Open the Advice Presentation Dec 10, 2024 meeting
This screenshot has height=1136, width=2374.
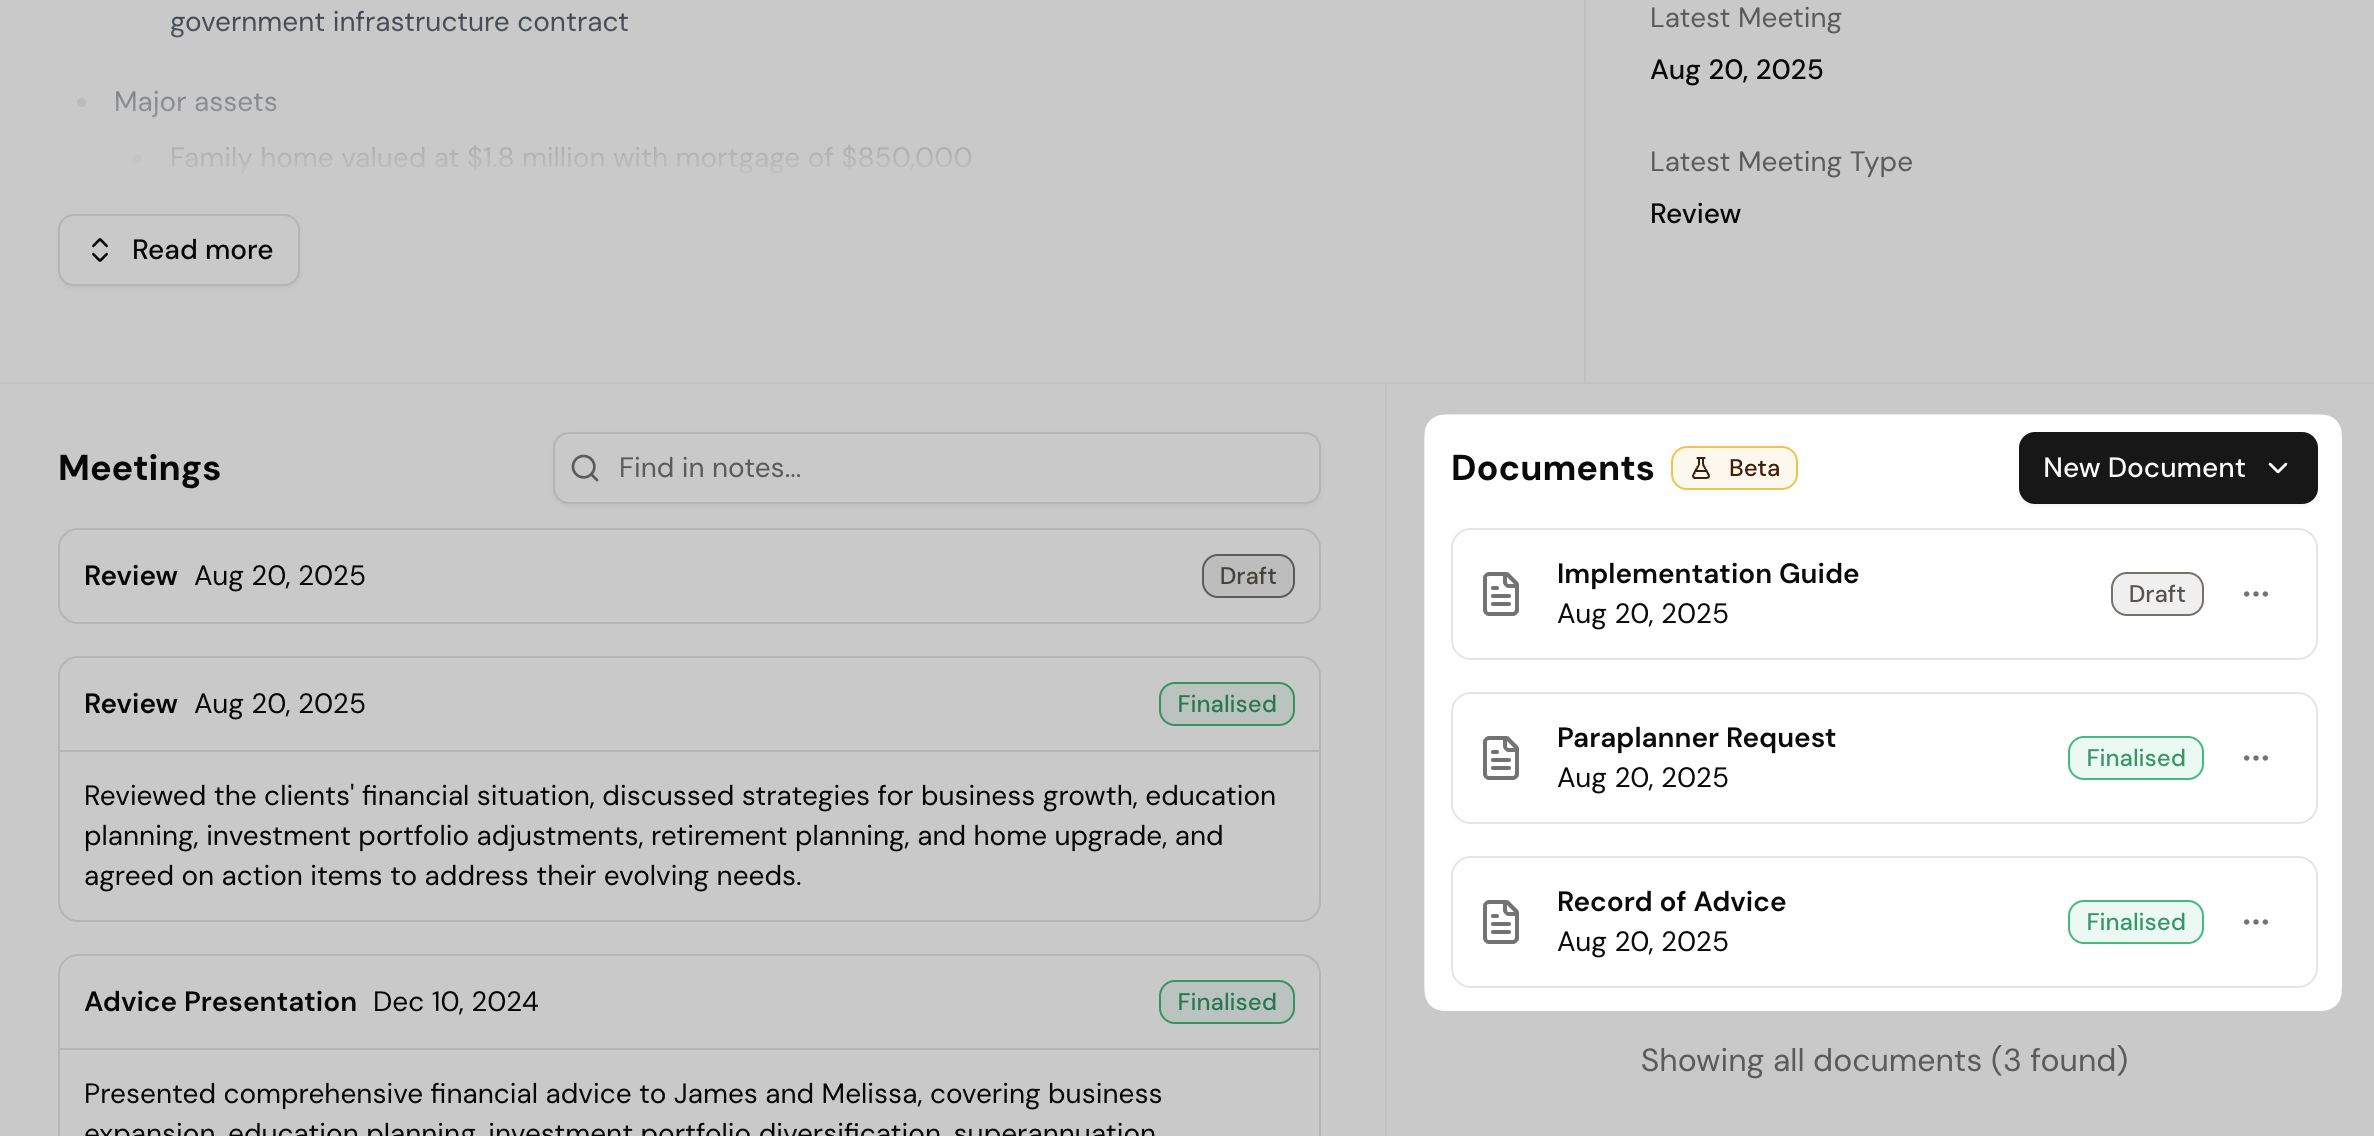click(x=689, y=1002)
